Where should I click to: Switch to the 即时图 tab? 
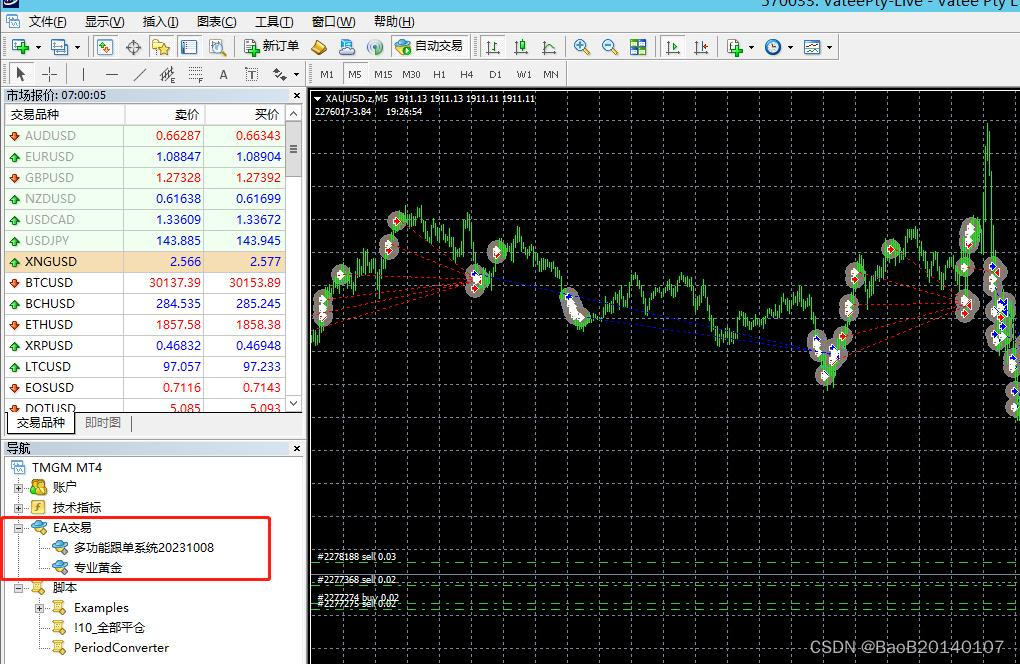coord(103,423)
